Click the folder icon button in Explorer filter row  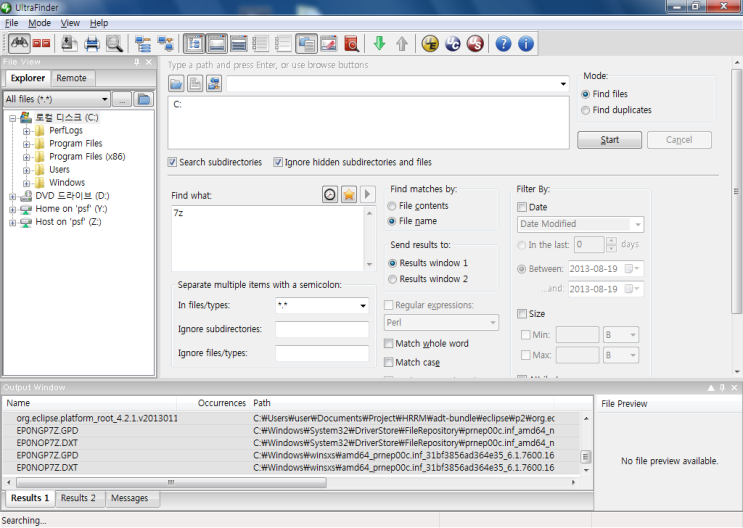coord(144,99)
